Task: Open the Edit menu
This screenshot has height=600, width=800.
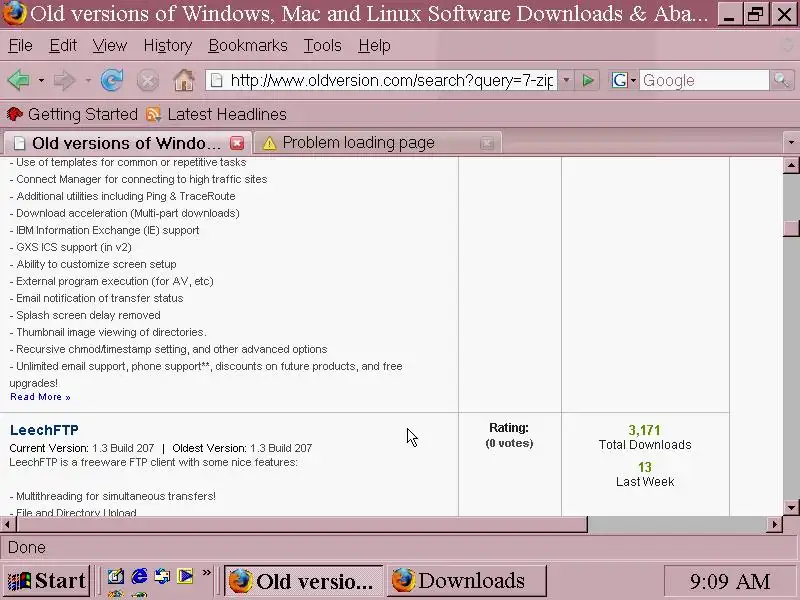Action: (63, 45)
